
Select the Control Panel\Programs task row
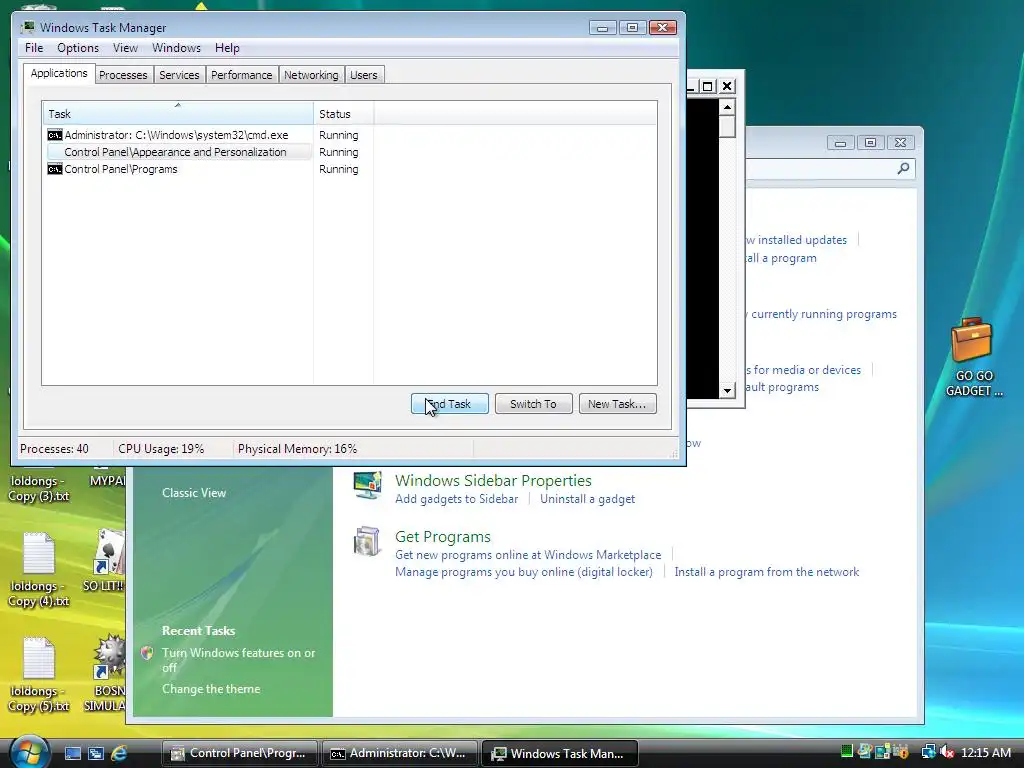178,169
